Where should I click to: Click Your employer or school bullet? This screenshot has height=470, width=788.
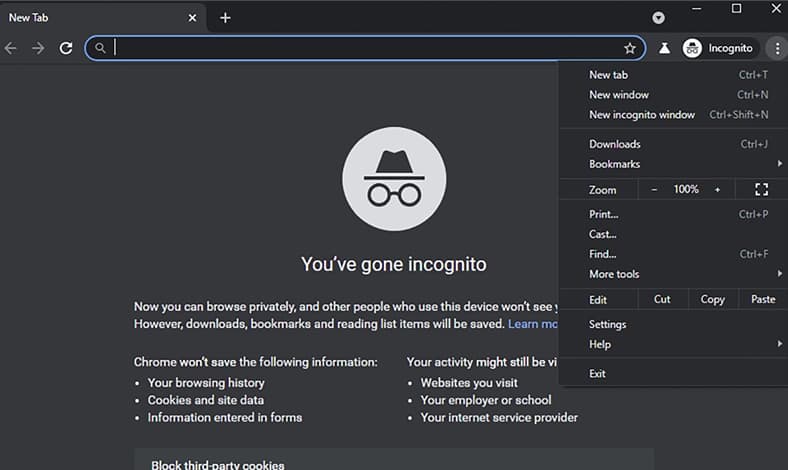tap(486, 400)
